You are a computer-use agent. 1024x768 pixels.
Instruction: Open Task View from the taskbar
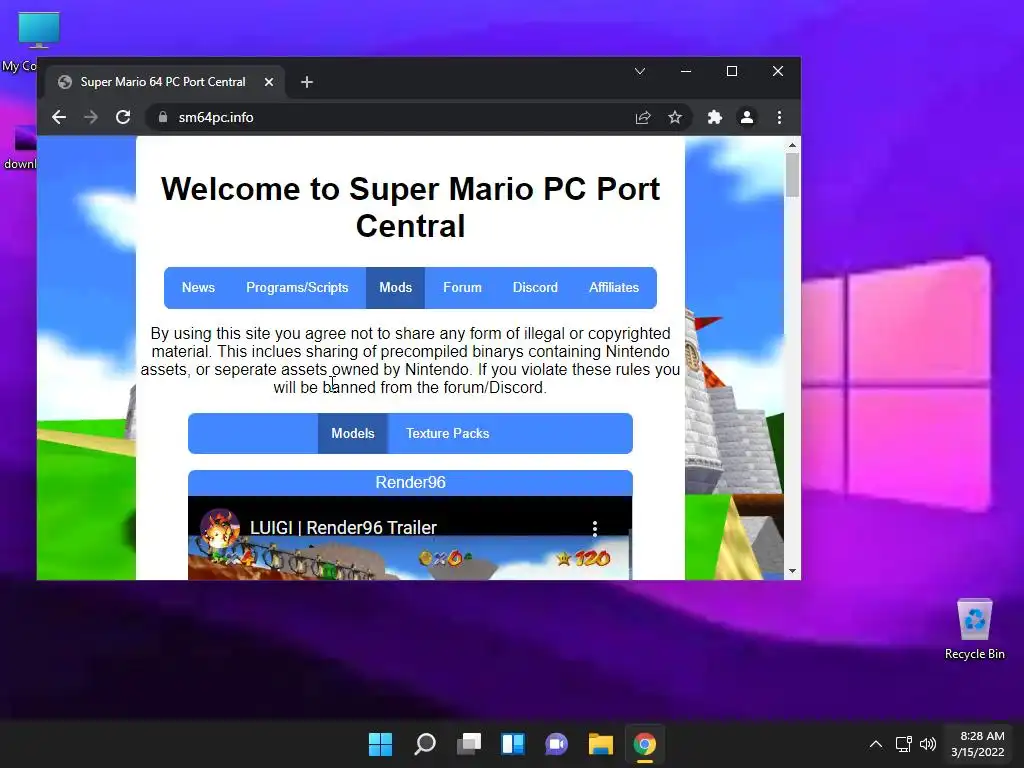469,744
